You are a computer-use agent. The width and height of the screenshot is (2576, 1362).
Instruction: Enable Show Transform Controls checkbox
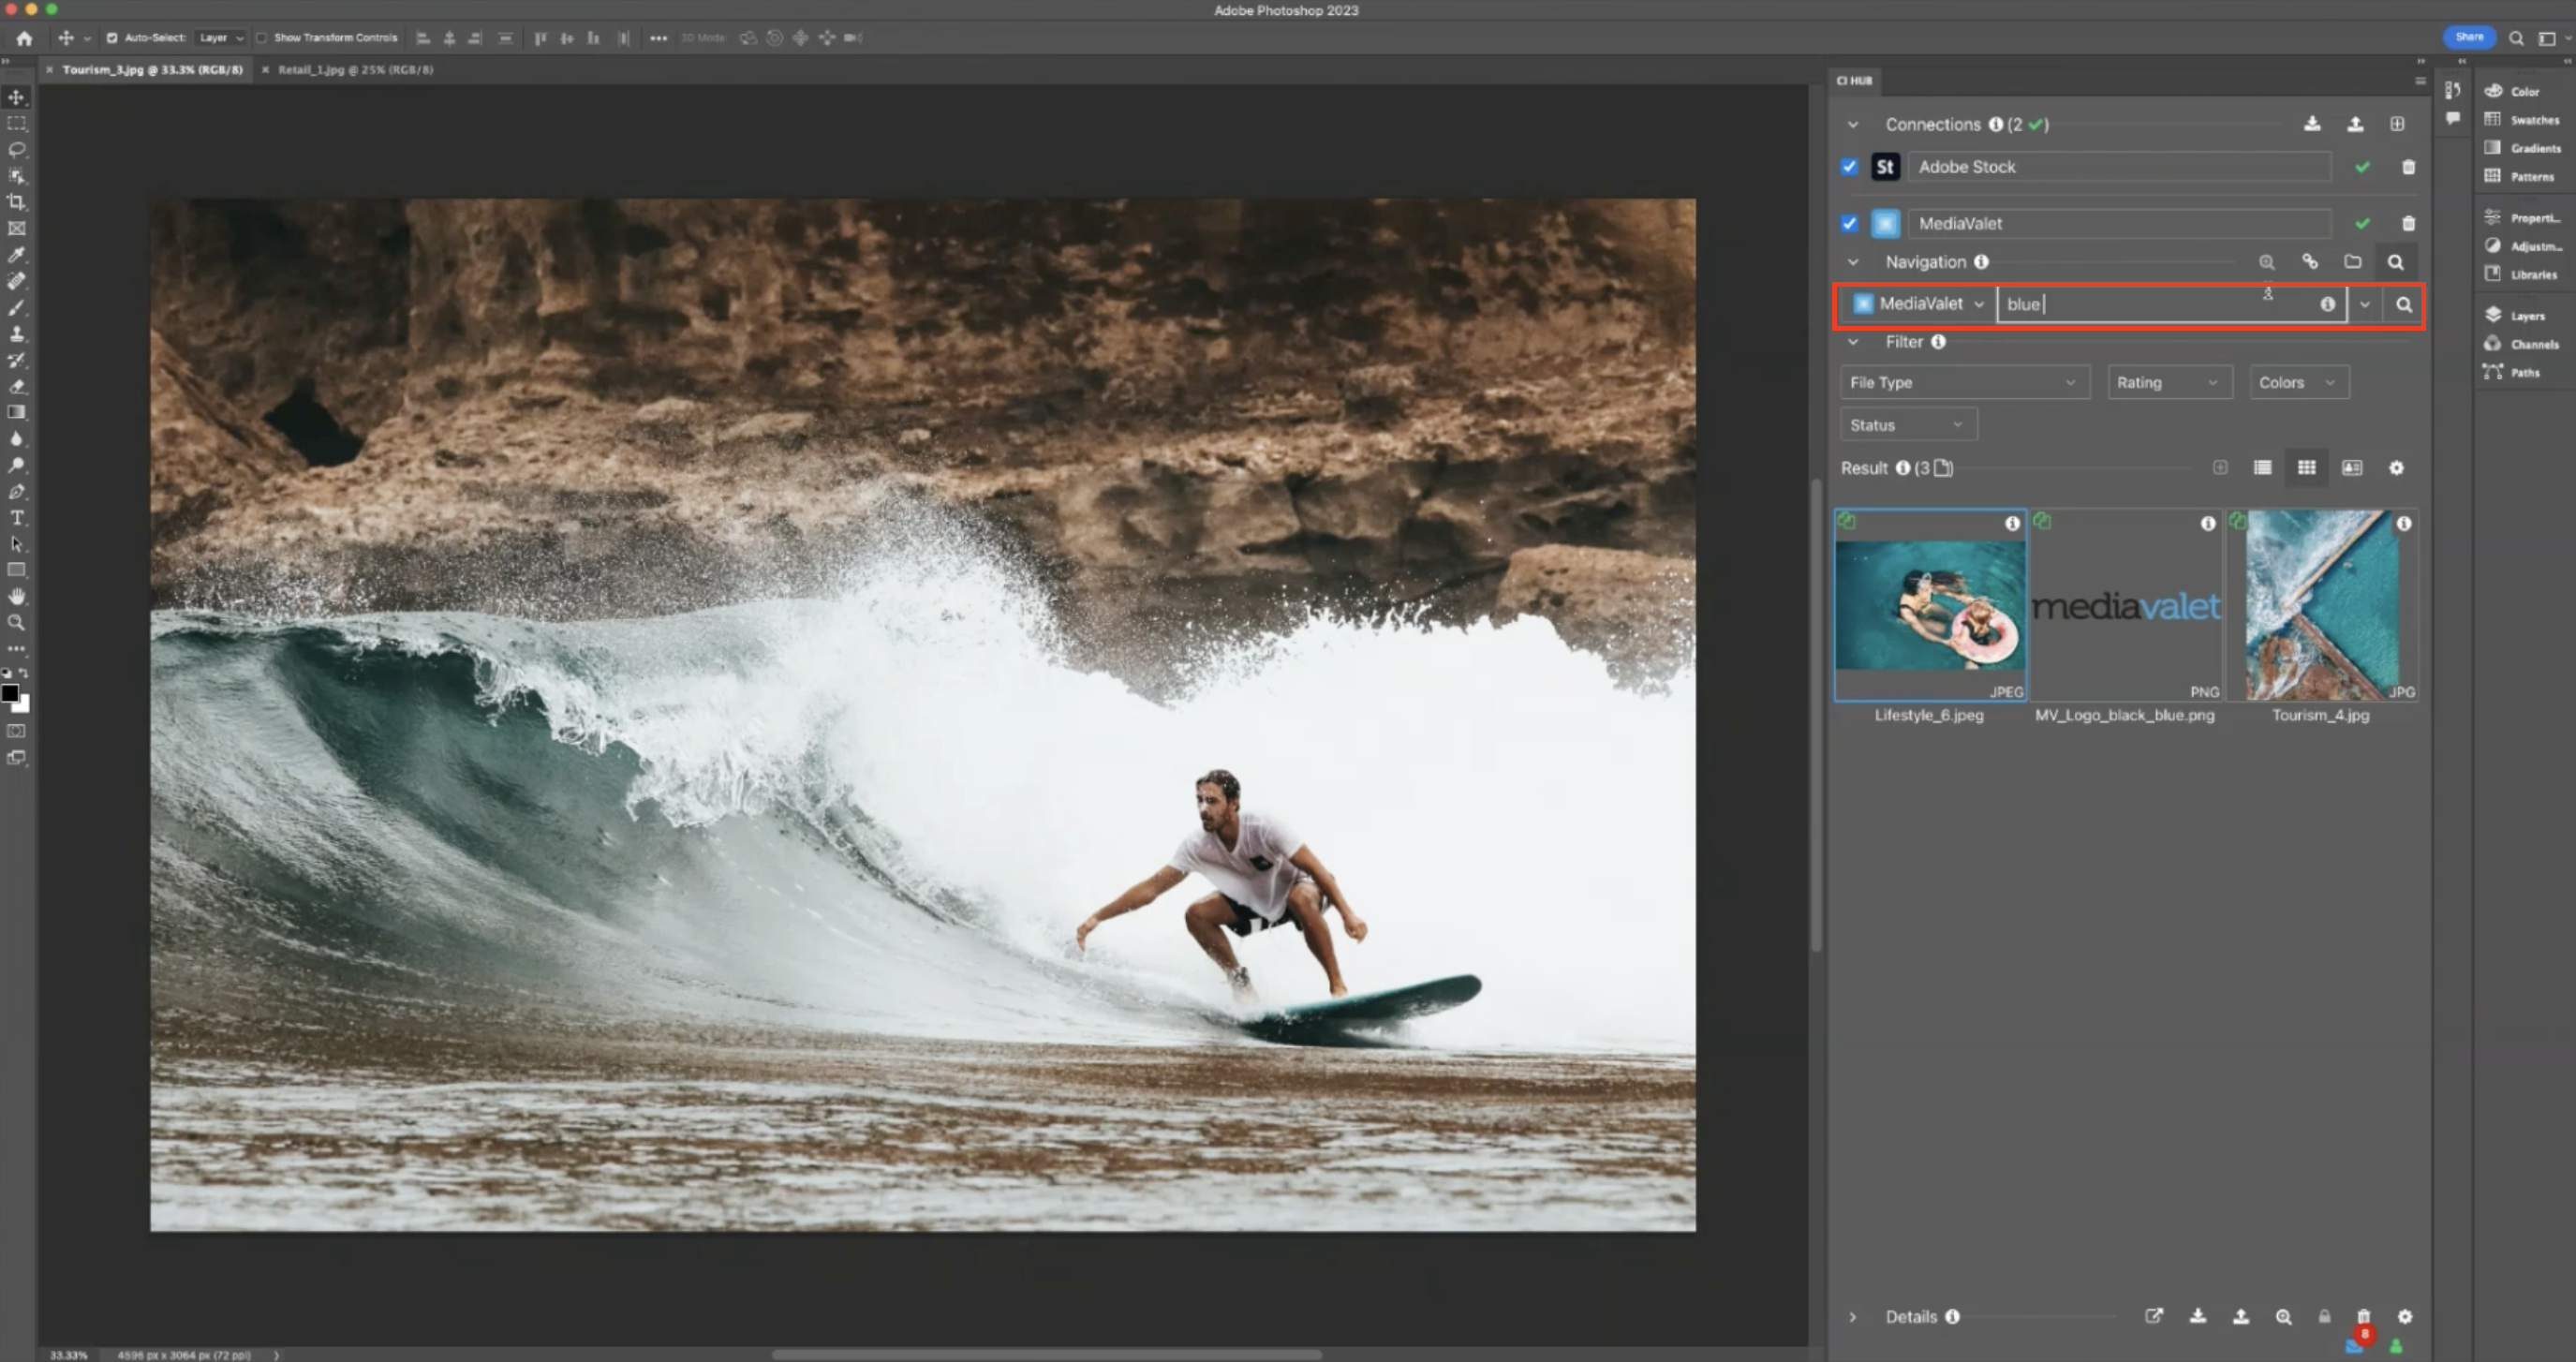(x=261, y=38)
